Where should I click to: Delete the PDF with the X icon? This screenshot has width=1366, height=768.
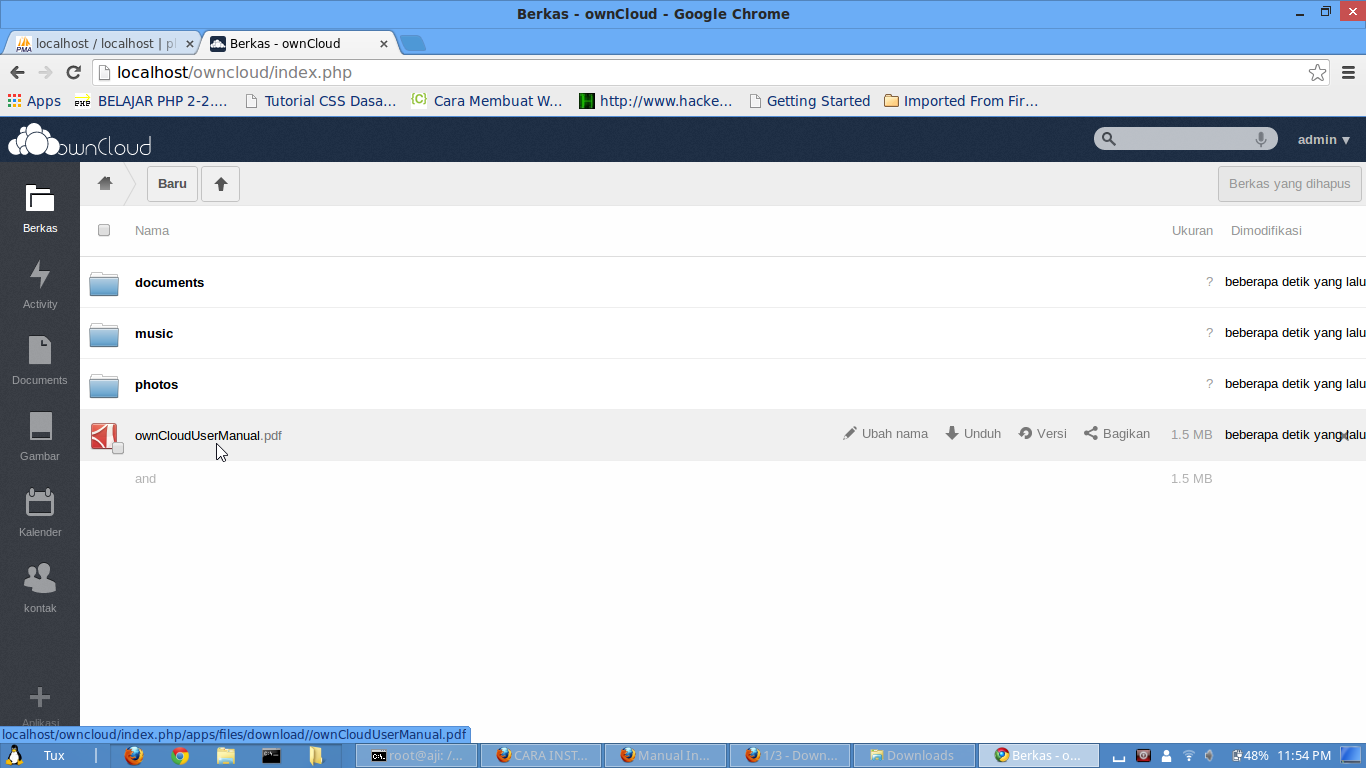pos(1344,435)
